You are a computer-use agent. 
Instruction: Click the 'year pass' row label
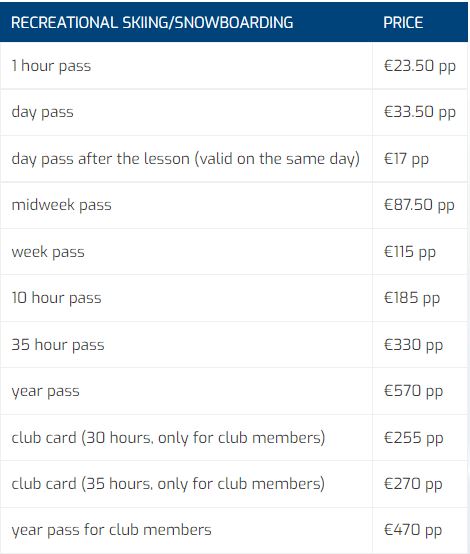45,391
